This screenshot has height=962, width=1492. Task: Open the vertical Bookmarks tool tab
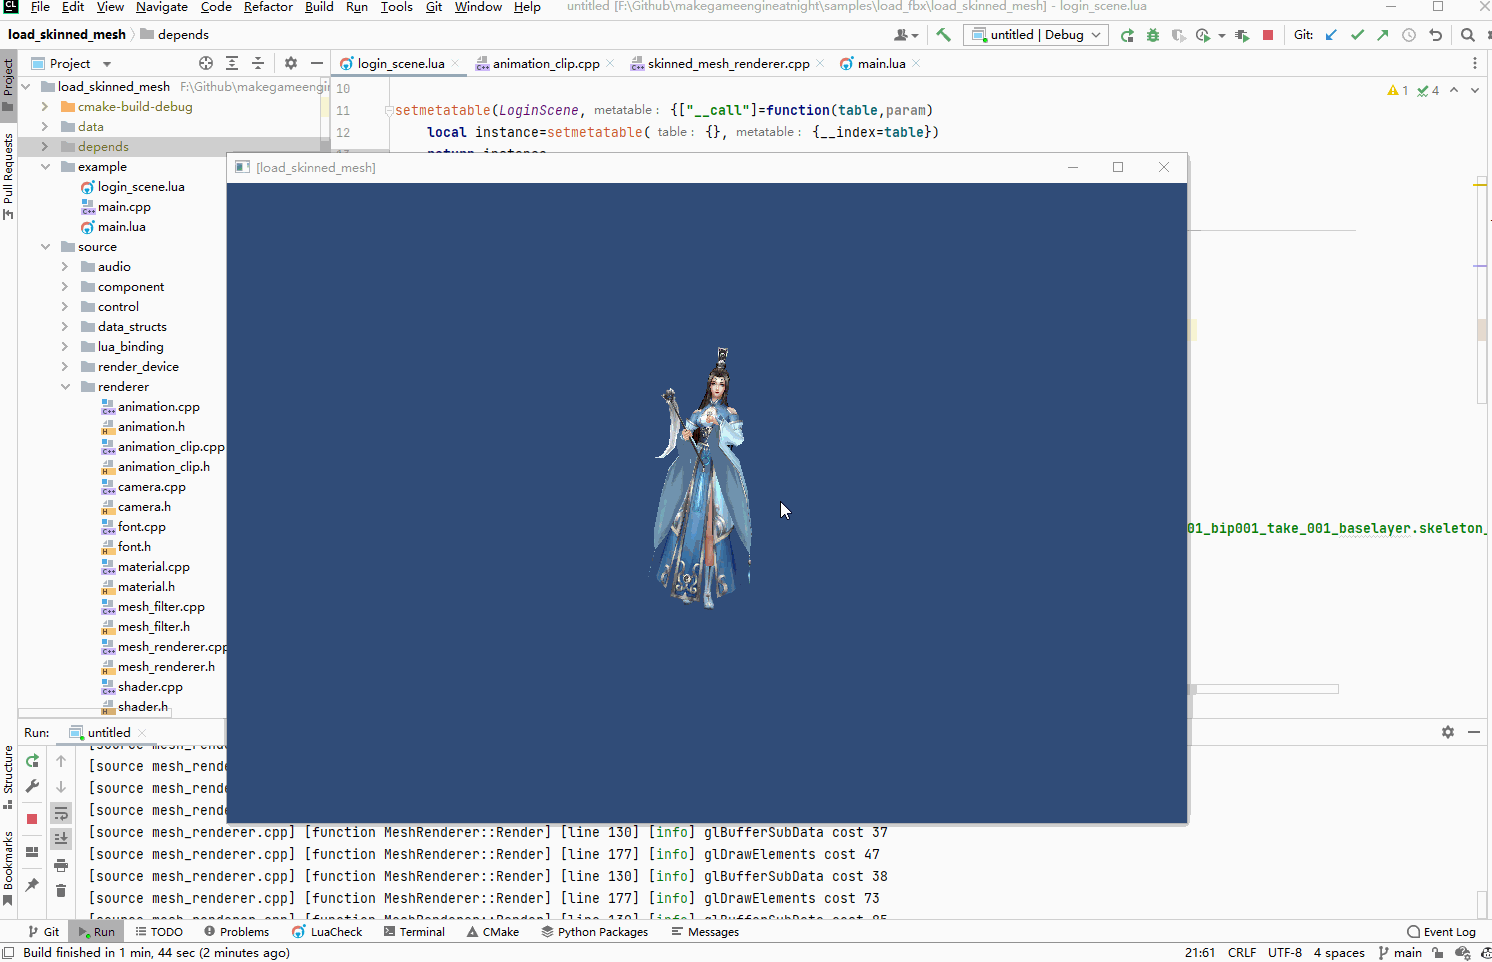(8, 868)
